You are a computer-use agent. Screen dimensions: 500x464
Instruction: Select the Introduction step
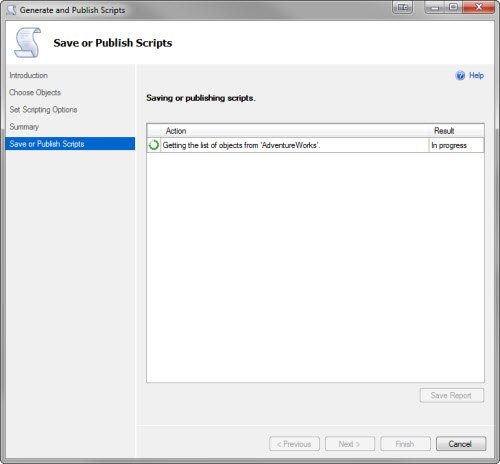click(29, 75)
